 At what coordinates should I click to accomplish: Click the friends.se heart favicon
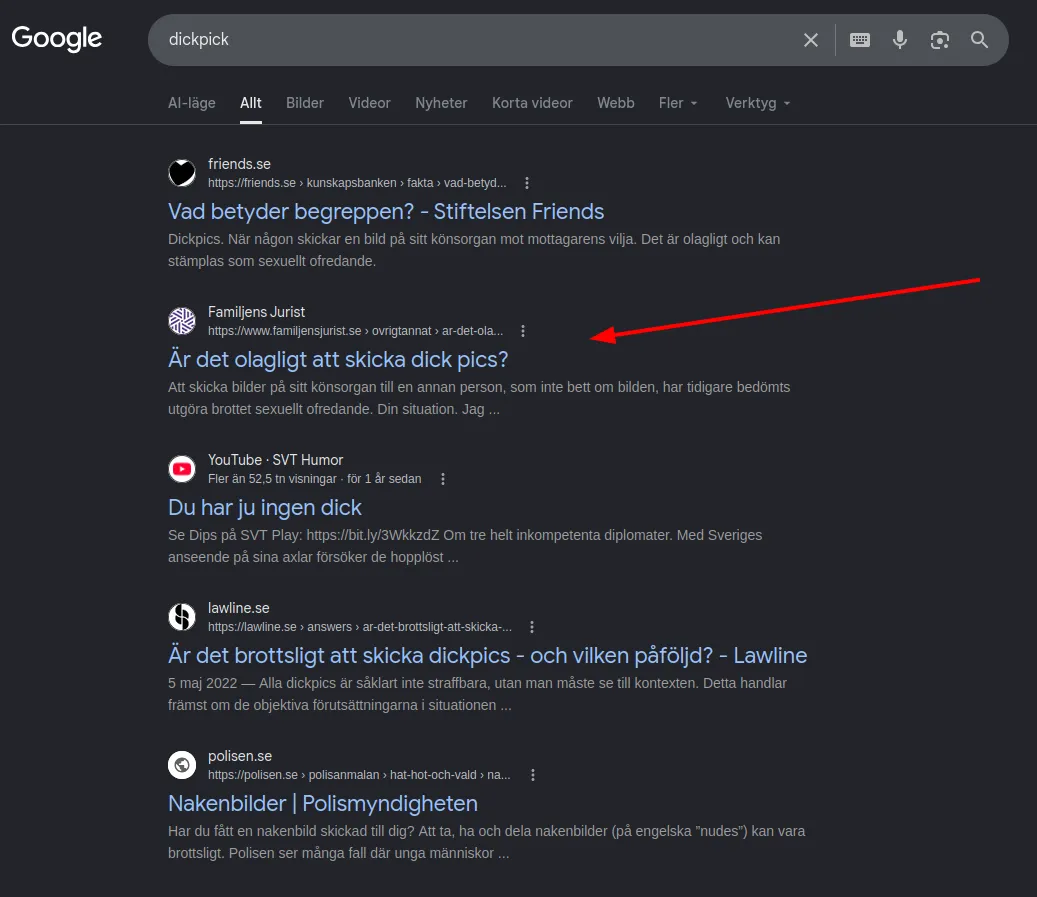tap(182, 173)
